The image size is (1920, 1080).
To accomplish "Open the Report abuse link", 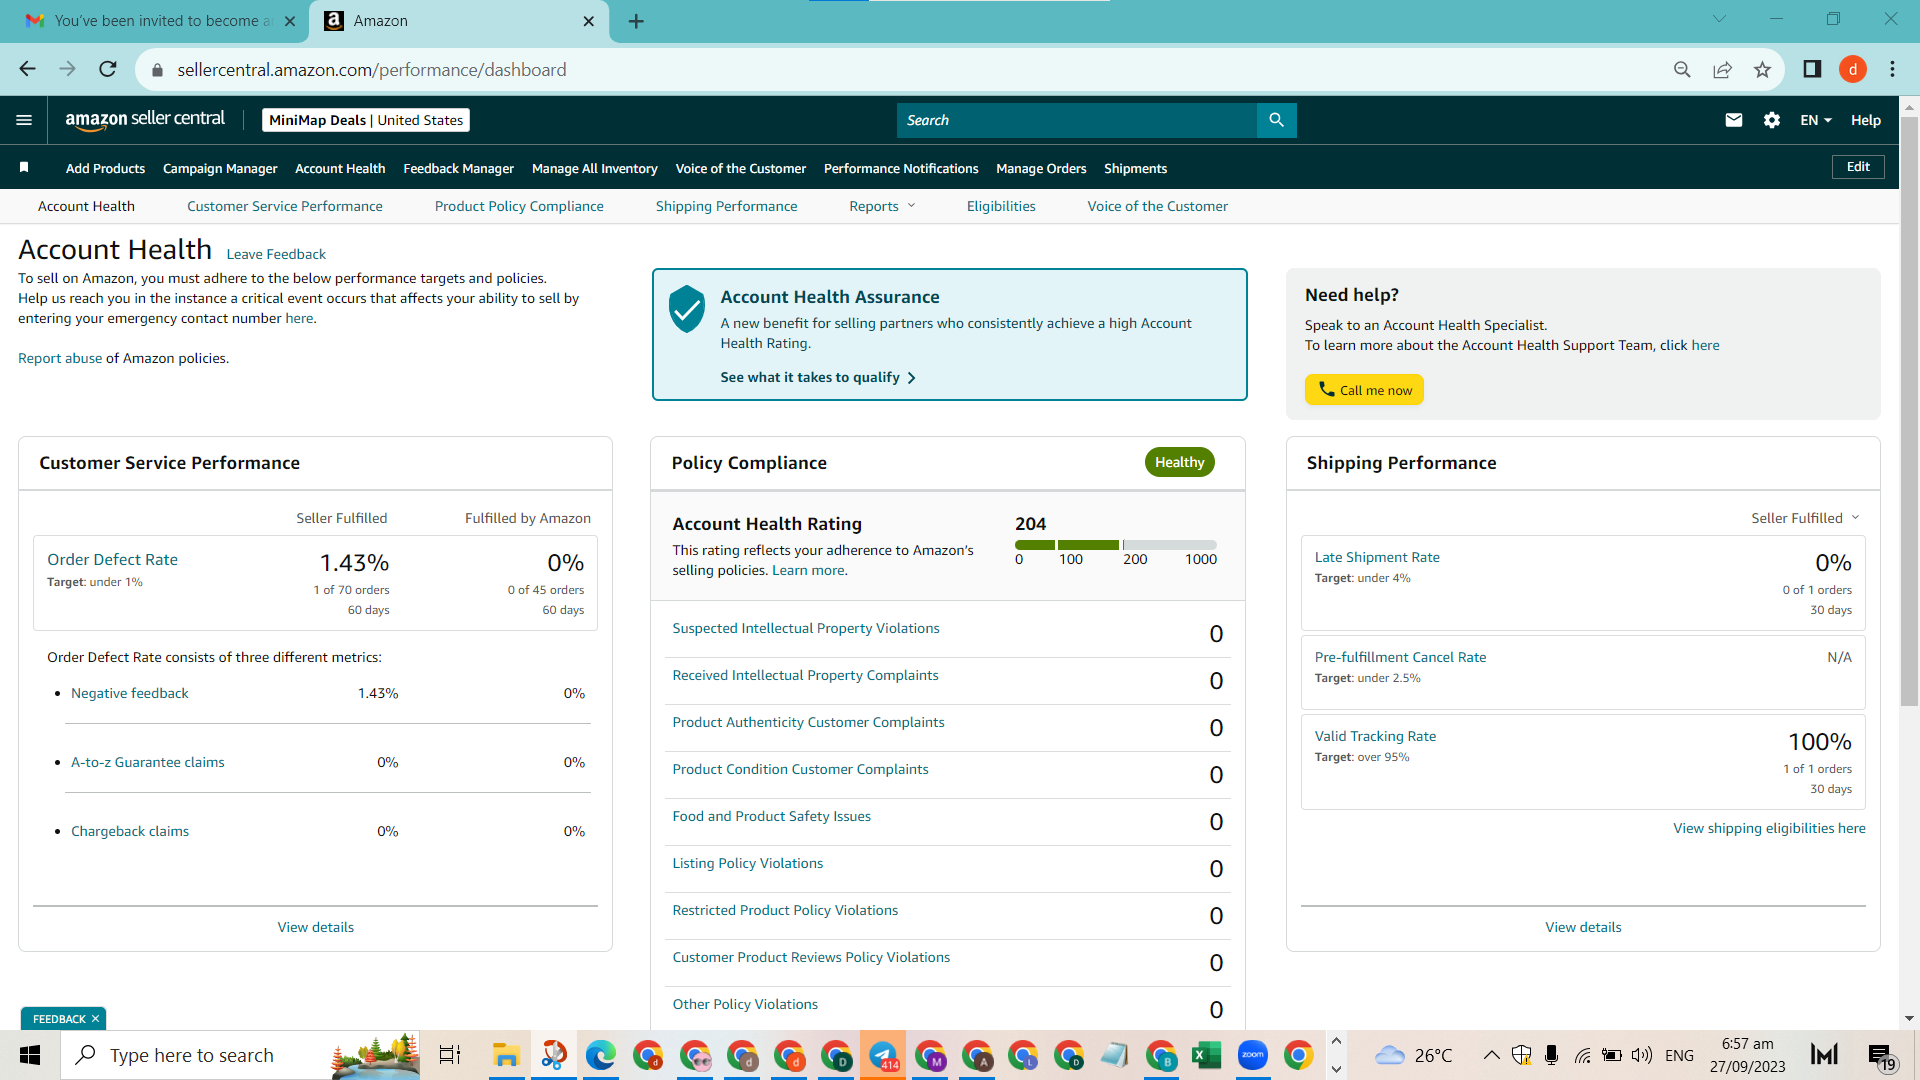I will pyautogui.click(x=60, y=358).
